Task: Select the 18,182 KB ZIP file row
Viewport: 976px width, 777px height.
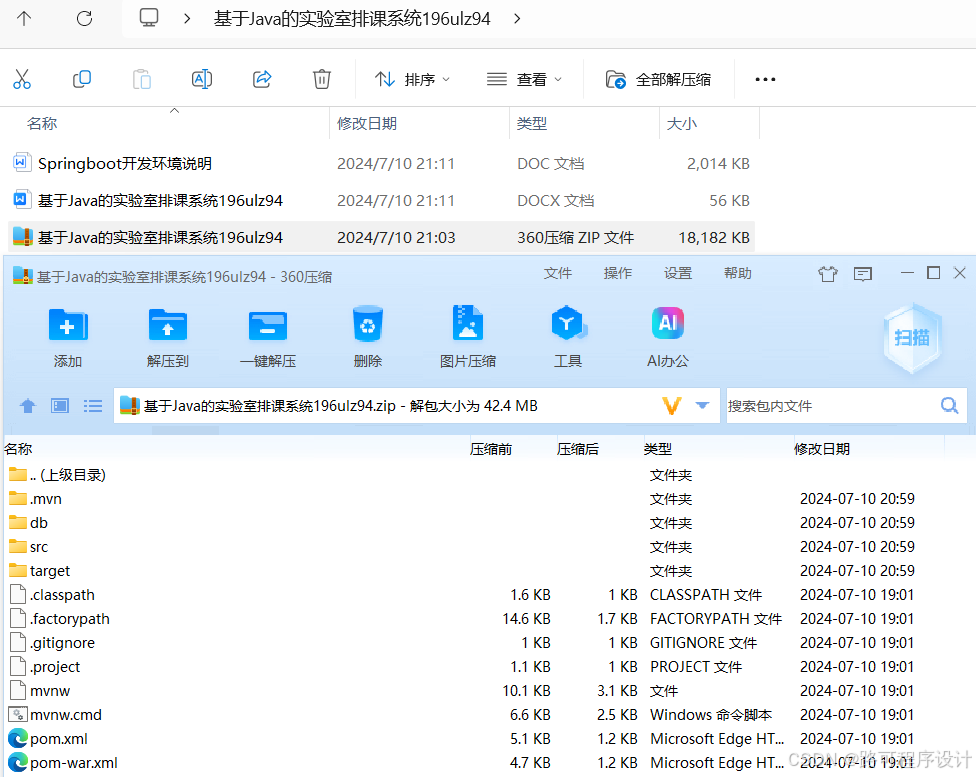Action: pos(381,237)
